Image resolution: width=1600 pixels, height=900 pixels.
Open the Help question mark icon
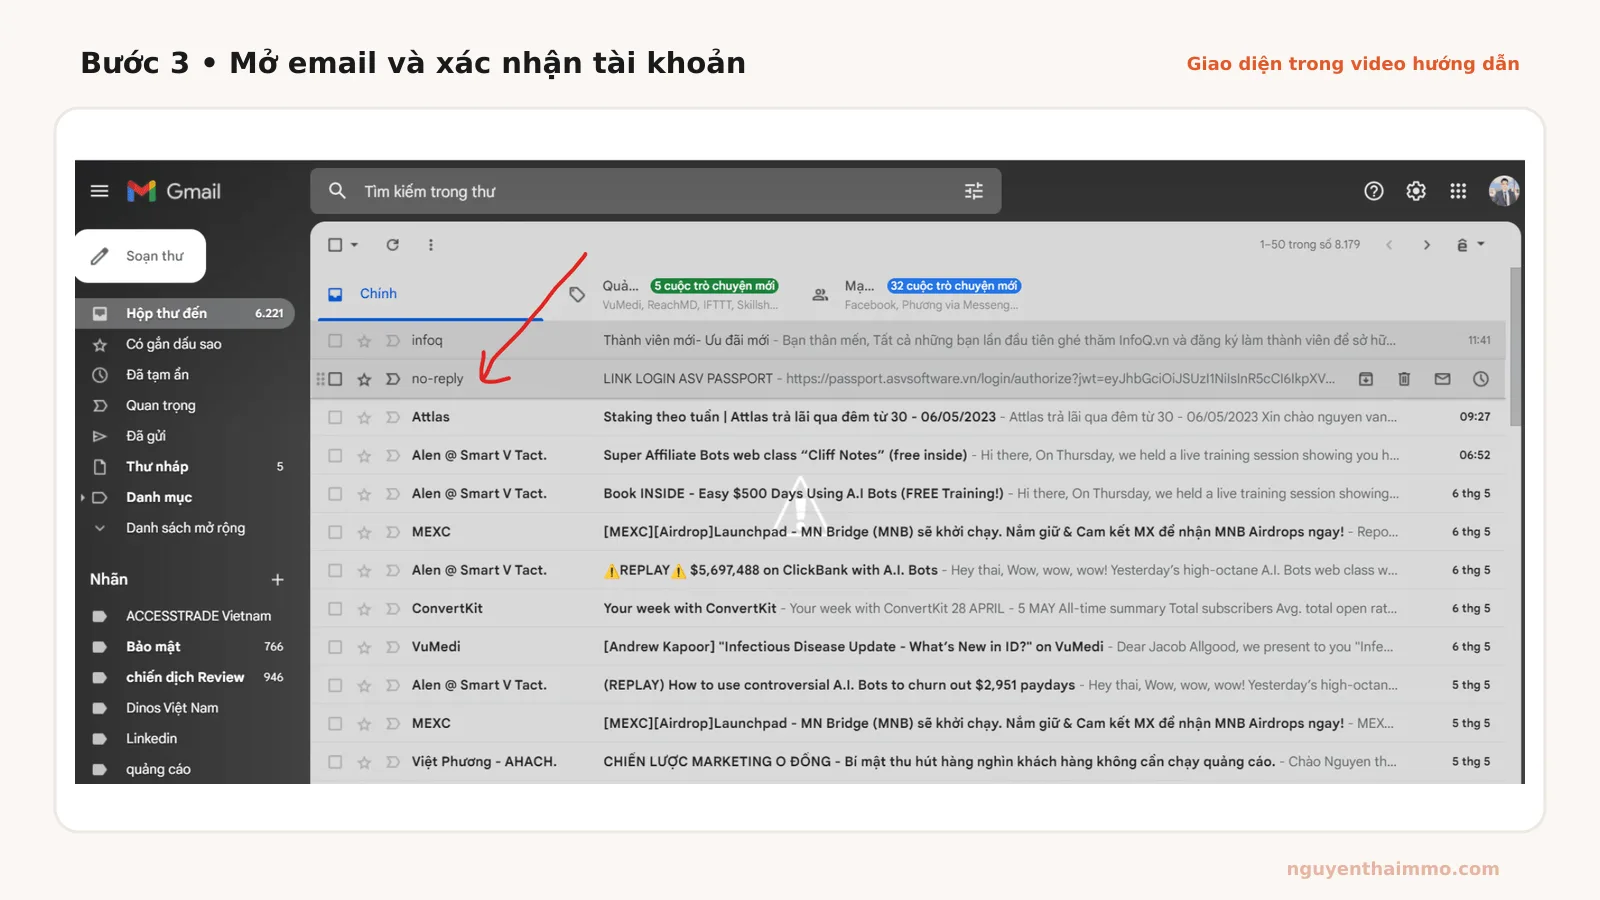click(1374, 191)
